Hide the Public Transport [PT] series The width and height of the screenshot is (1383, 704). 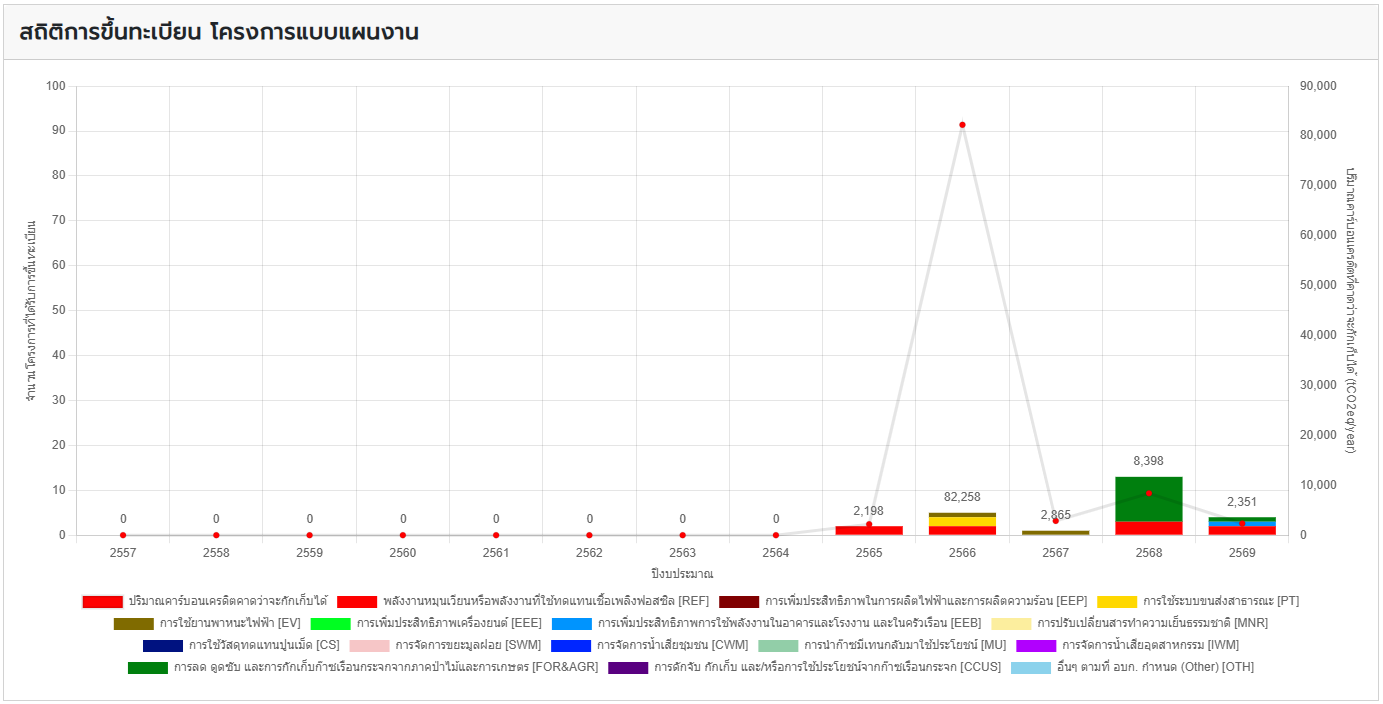pos(1220,602)
